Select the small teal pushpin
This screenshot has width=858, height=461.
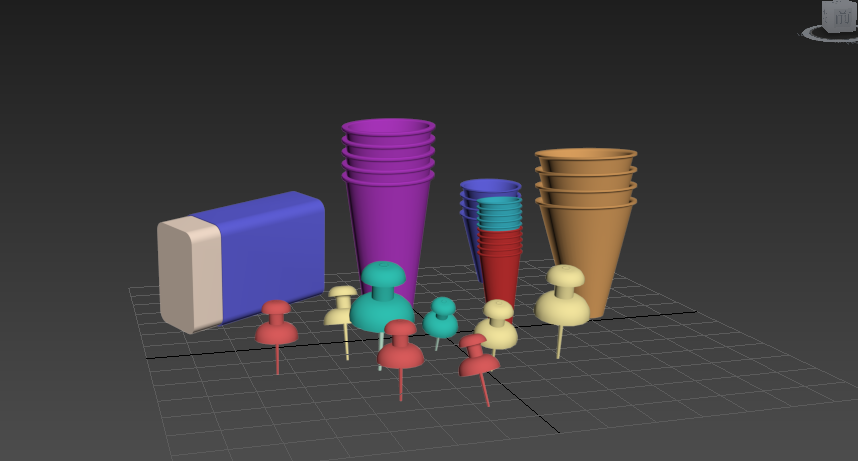tap(441, 317)
